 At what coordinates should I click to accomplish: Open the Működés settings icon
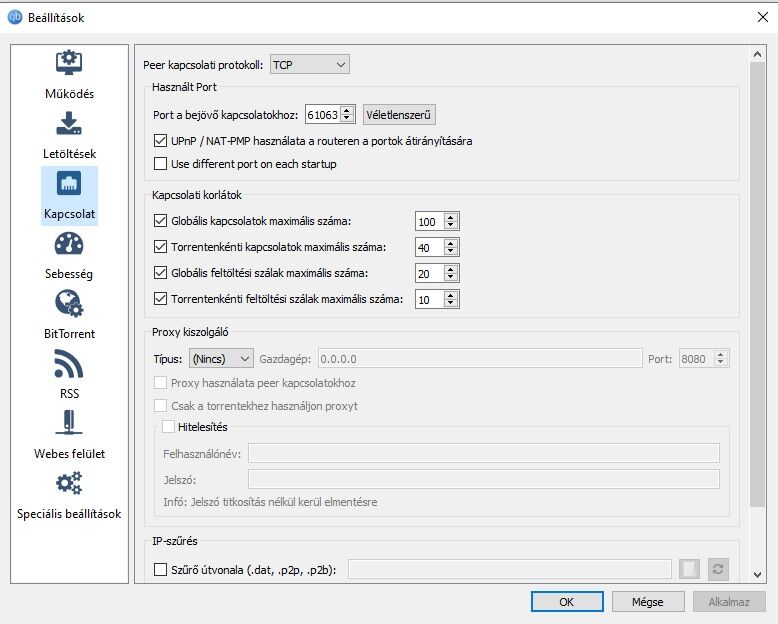[69, 62]
